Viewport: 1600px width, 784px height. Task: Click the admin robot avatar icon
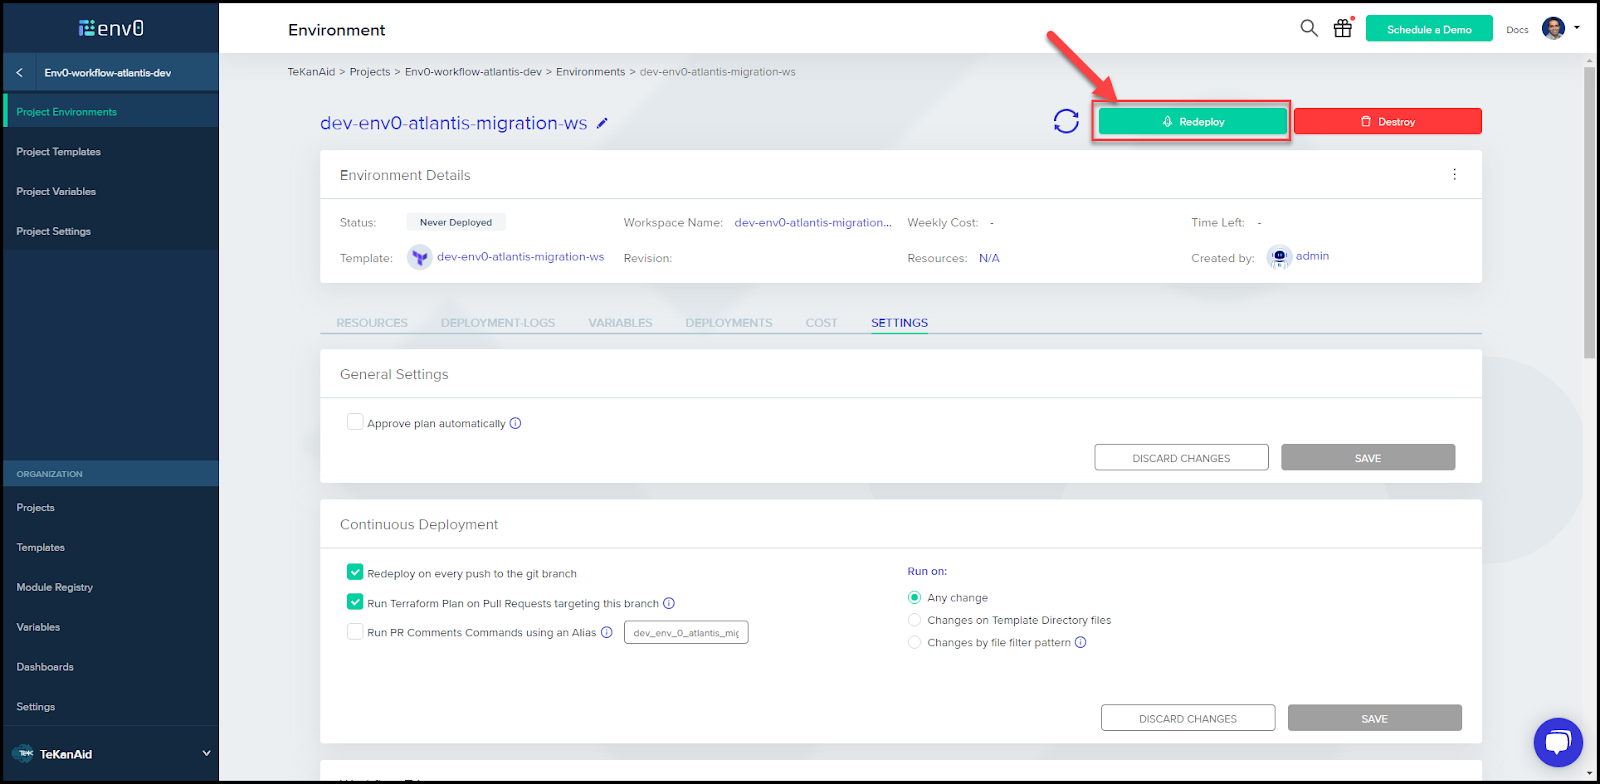1279,257
